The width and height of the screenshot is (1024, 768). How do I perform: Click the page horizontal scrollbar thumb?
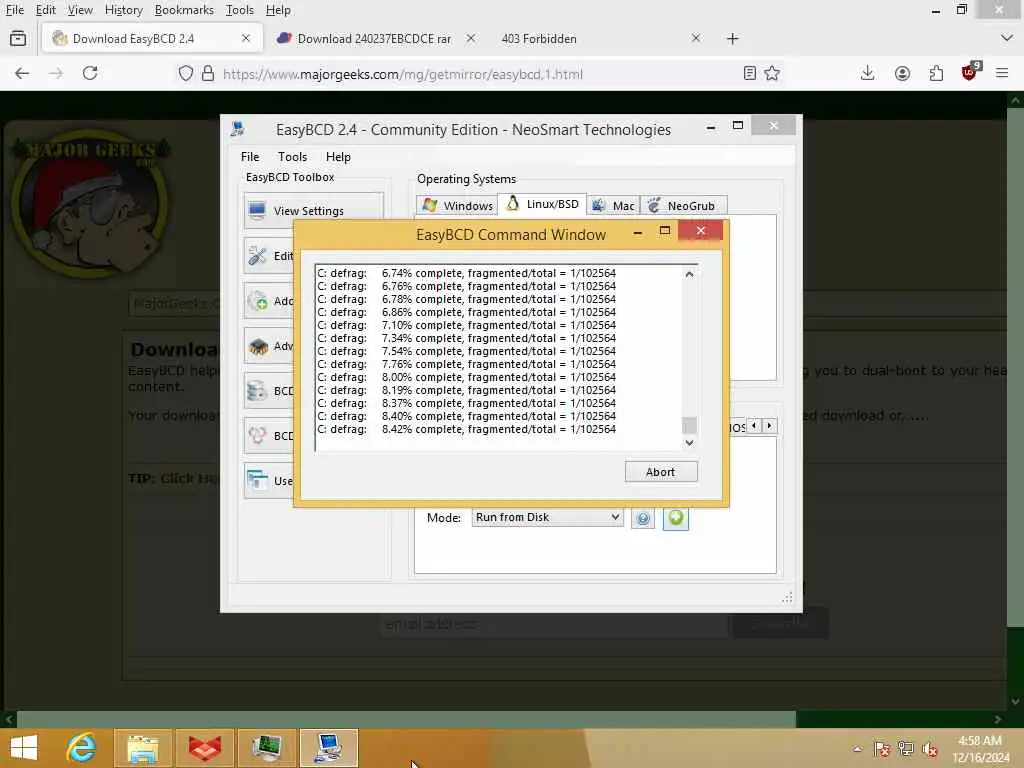(x=406, y=719)
